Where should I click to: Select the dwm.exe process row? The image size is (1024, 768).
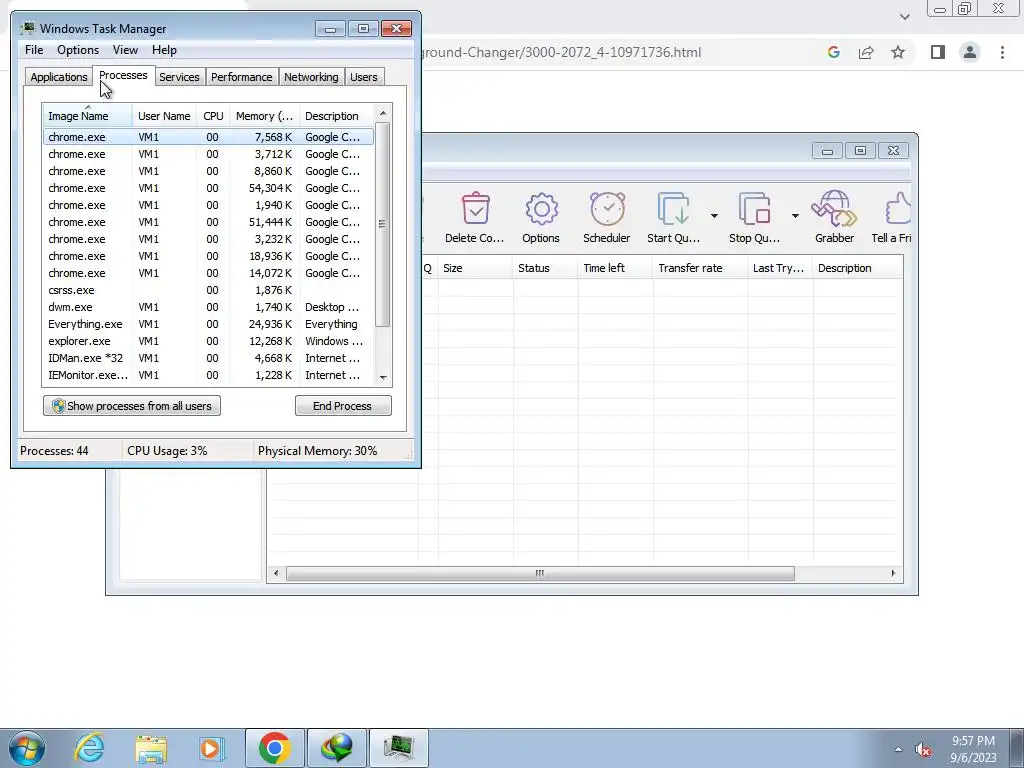pyautogui.click(x=208, y=307)
